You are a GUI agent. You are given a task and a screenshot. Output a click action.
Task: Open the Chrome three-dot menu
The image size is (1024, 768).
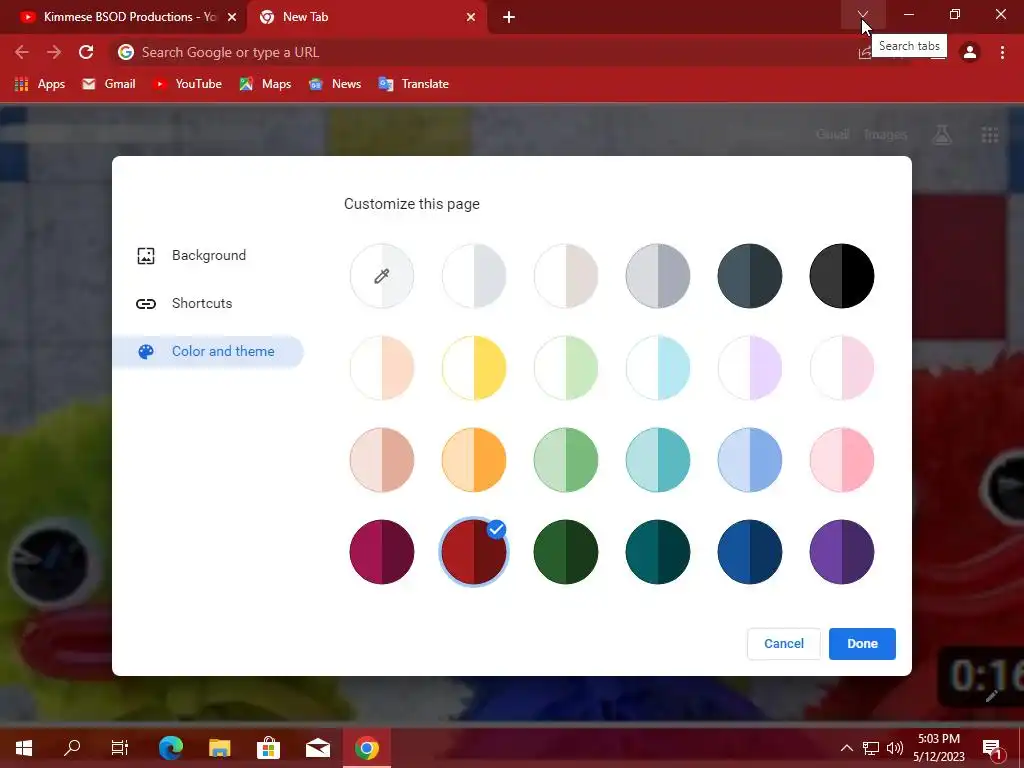(1002, 52)
